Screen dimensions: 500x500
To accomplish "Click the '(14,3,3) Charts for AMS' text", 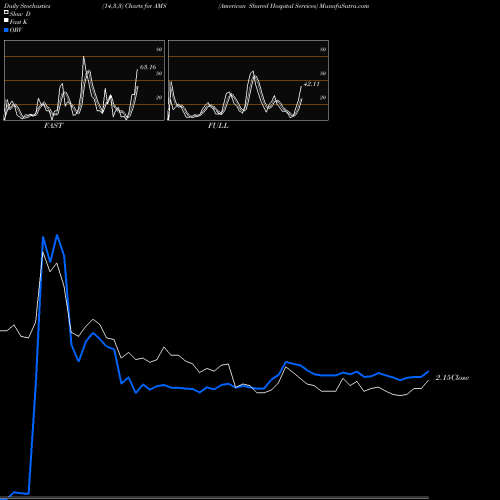I will pos(134,6).
